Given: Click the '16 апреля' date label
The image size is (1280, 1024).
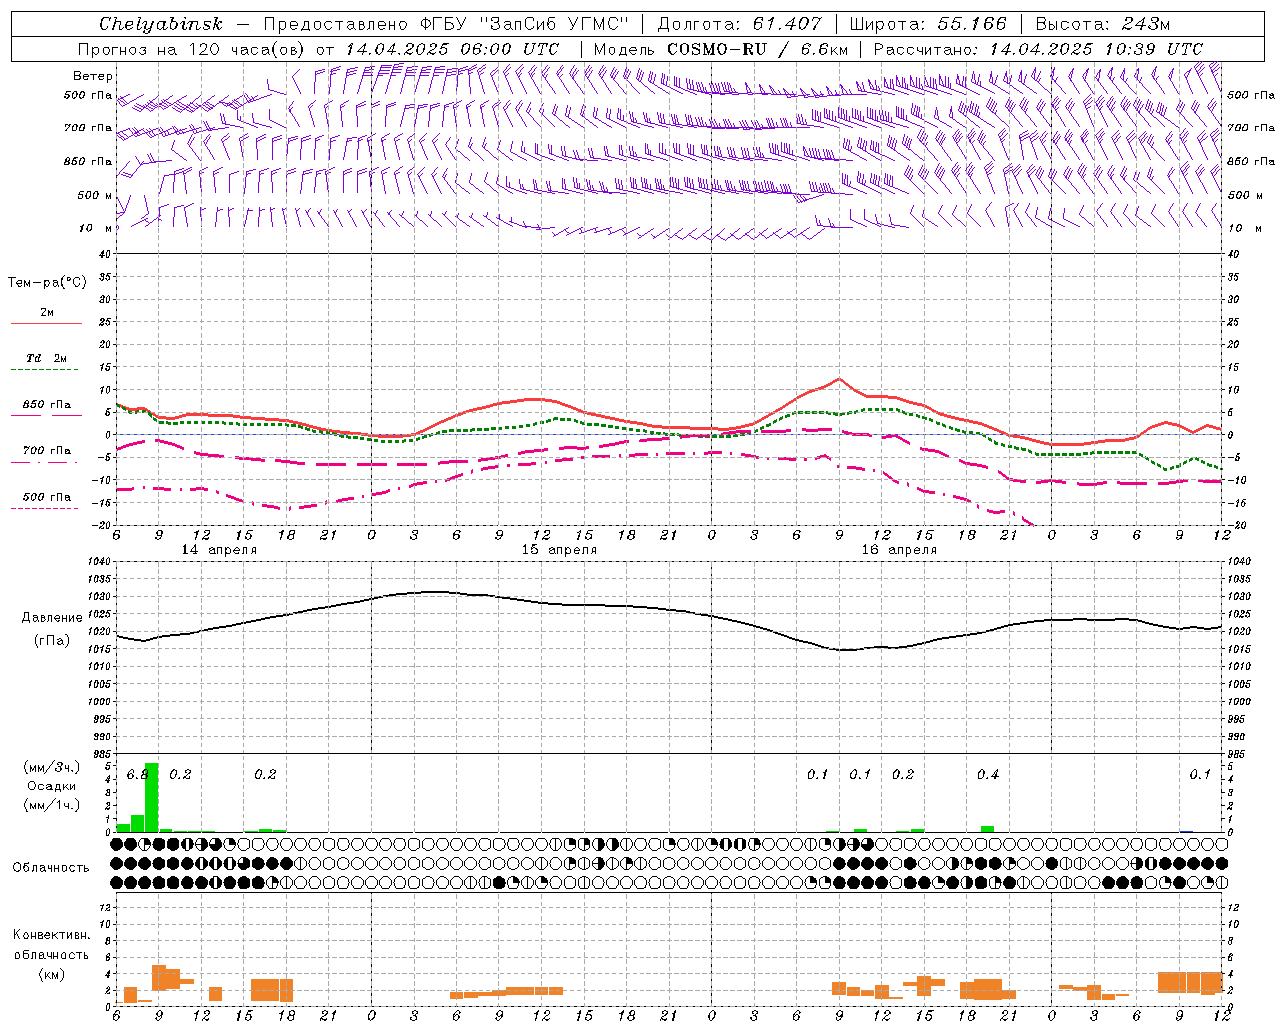Looking at the screenshot, I should pyautogui.click(x=899, y=550).
